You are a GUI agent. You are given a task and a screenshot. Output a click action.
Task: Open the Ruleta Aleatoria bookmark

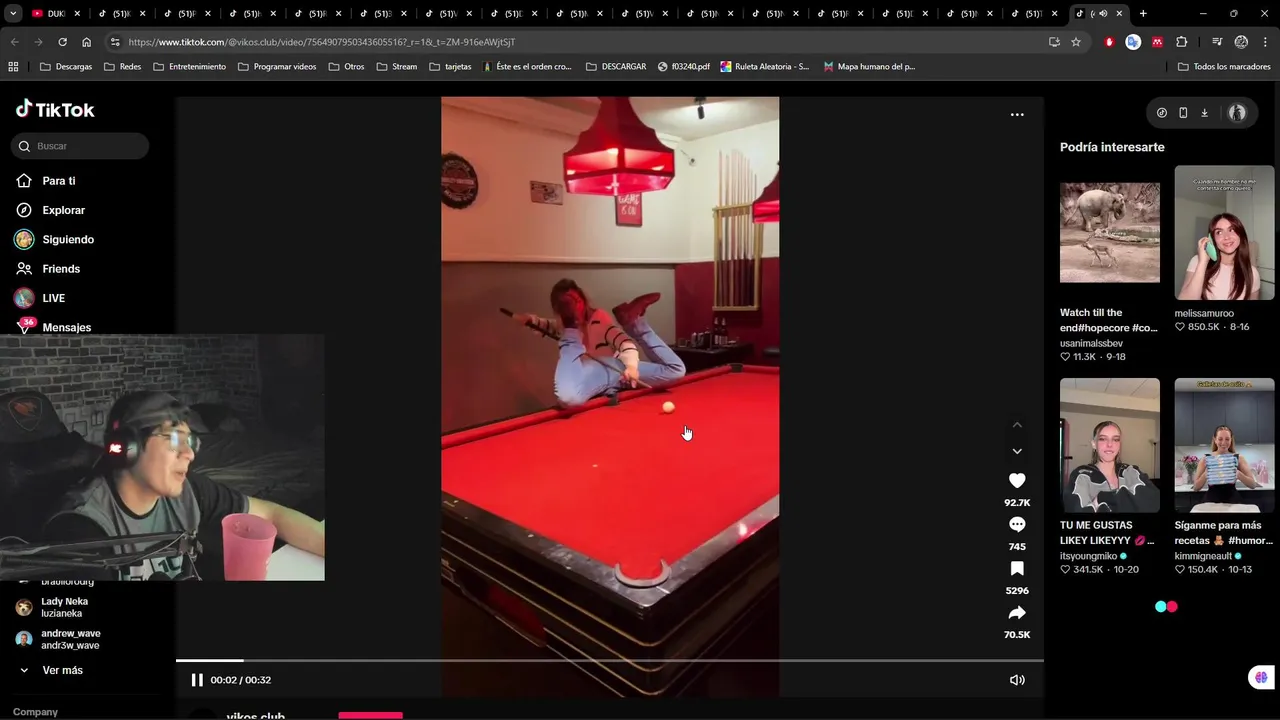(x=764, y=67)
